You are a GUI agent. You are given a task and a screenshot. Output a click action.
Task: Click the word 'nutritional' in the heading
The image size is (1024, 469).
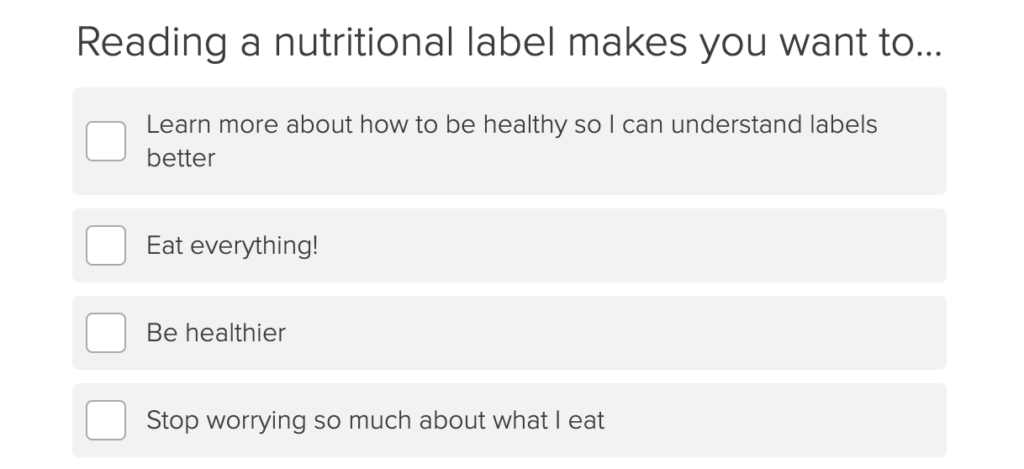pyautogui.click(x=363, y=42)
